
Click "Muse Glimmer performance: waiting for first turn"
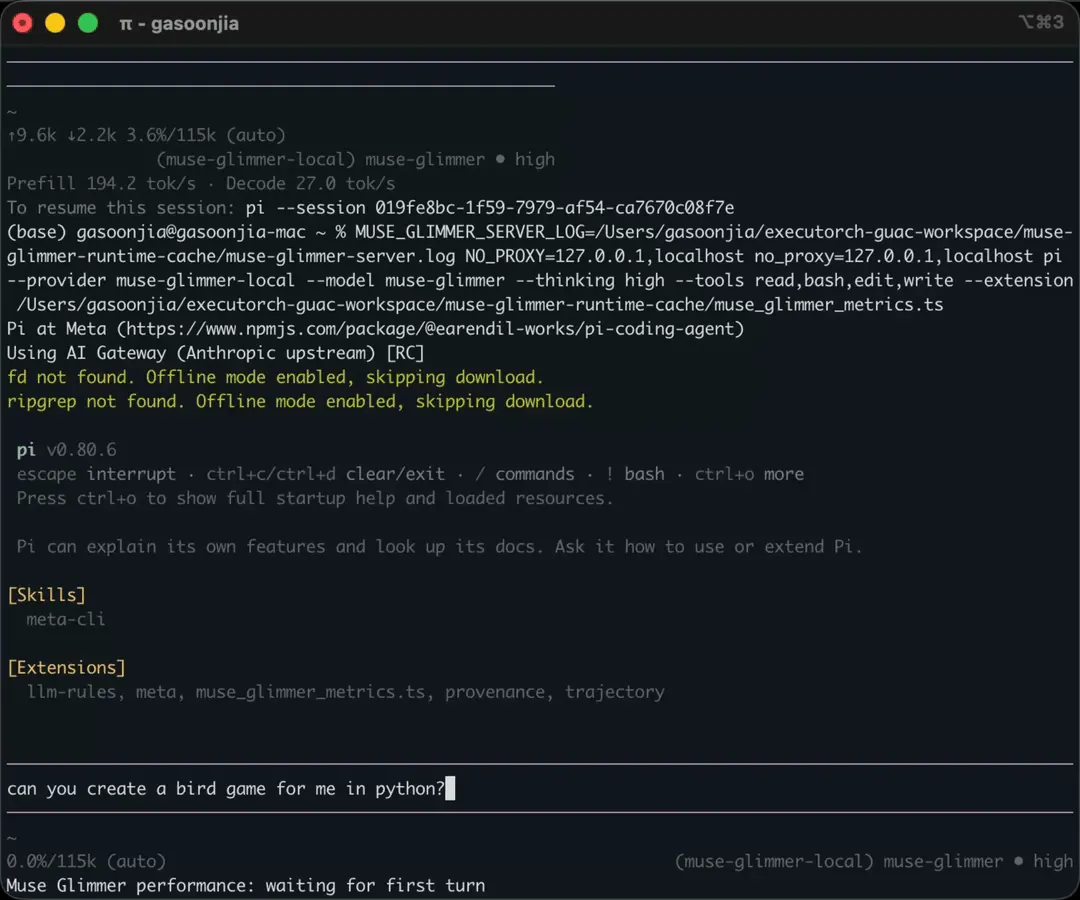click(246, 886)
